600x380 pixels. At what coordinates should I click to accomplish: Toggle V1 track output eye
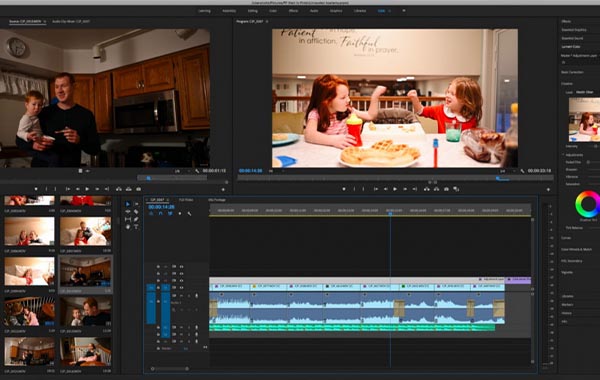click(x=181, y=287)
